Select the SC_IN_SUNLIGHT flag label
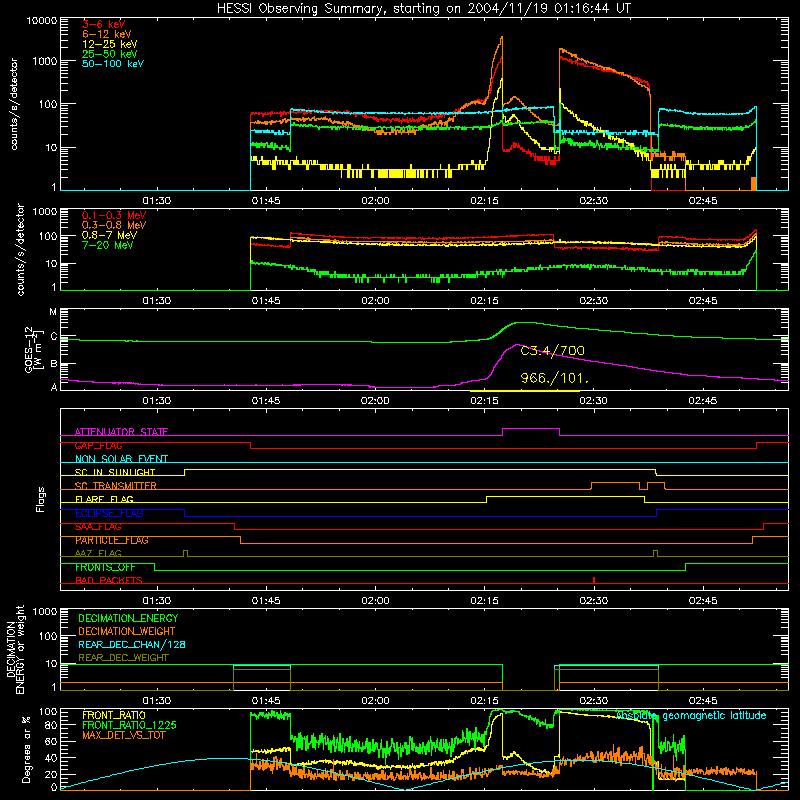This screenshot has height=800, width=800. pyautogui.click(x=115, y=472)
